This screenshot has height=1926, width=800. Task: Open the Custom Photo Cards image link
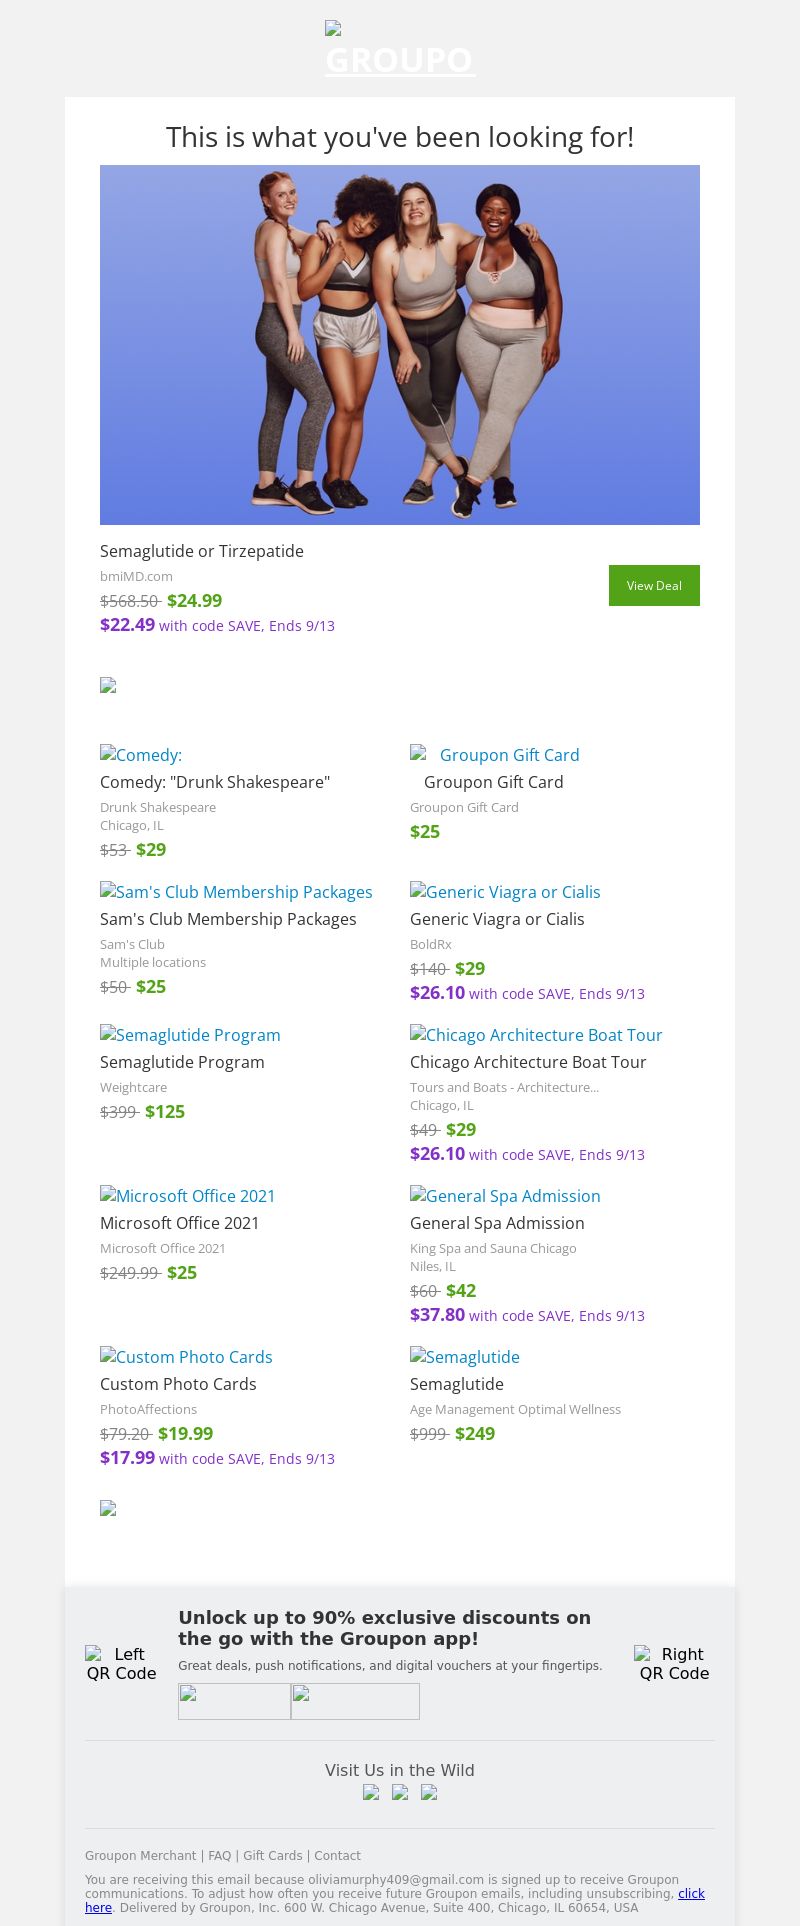coord(186,1357)
